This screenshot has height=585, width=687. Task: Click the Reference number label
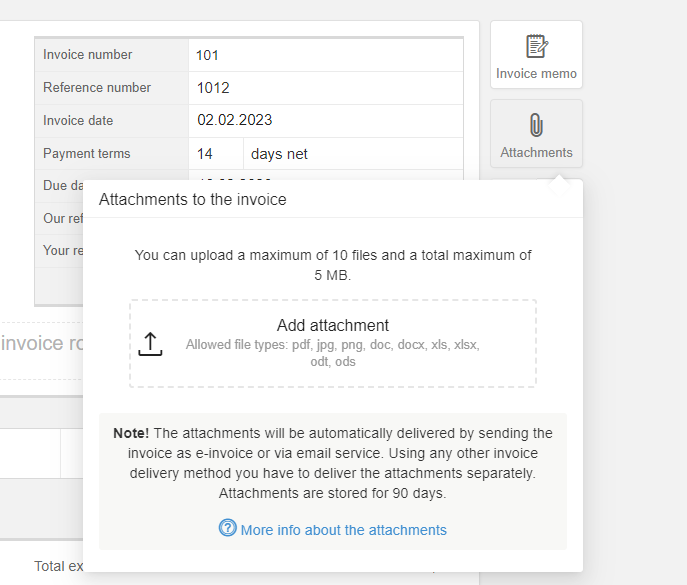(97, 88)
